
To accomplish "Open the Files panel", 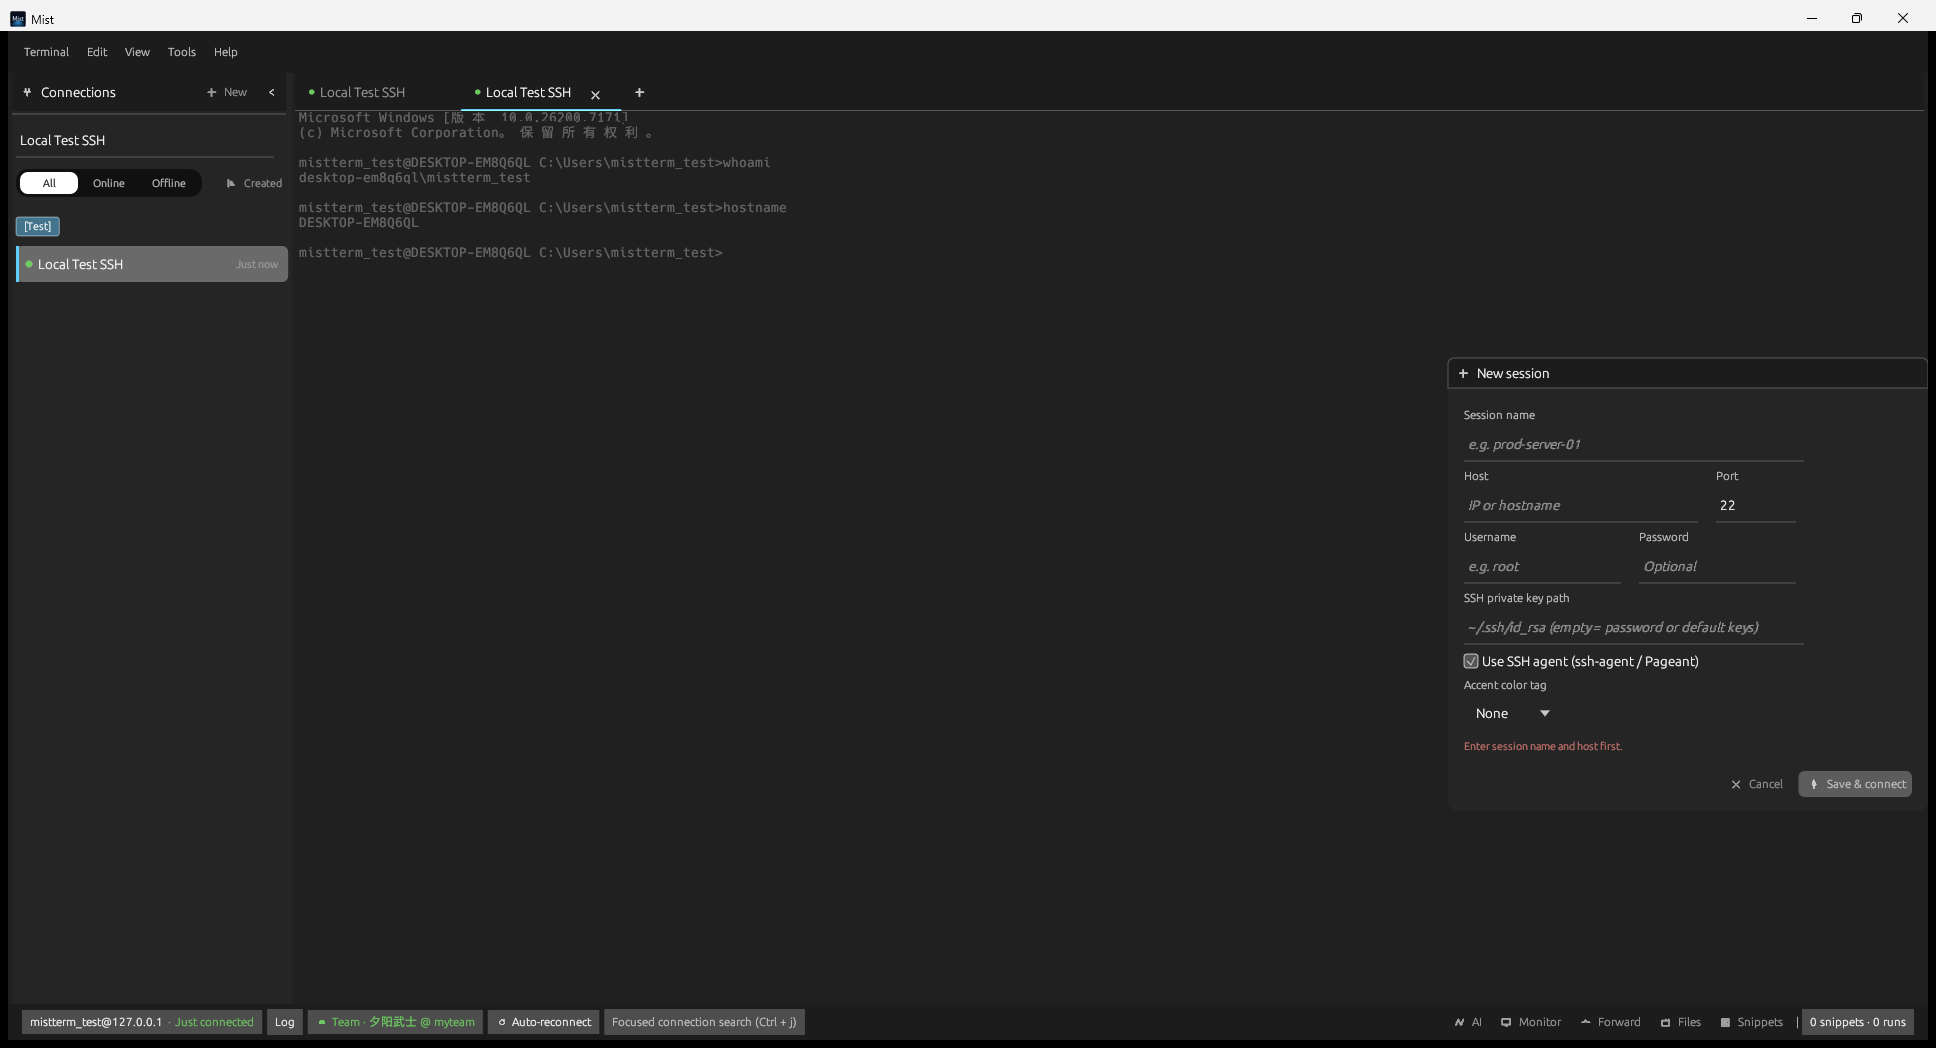I will 1681,1022.
